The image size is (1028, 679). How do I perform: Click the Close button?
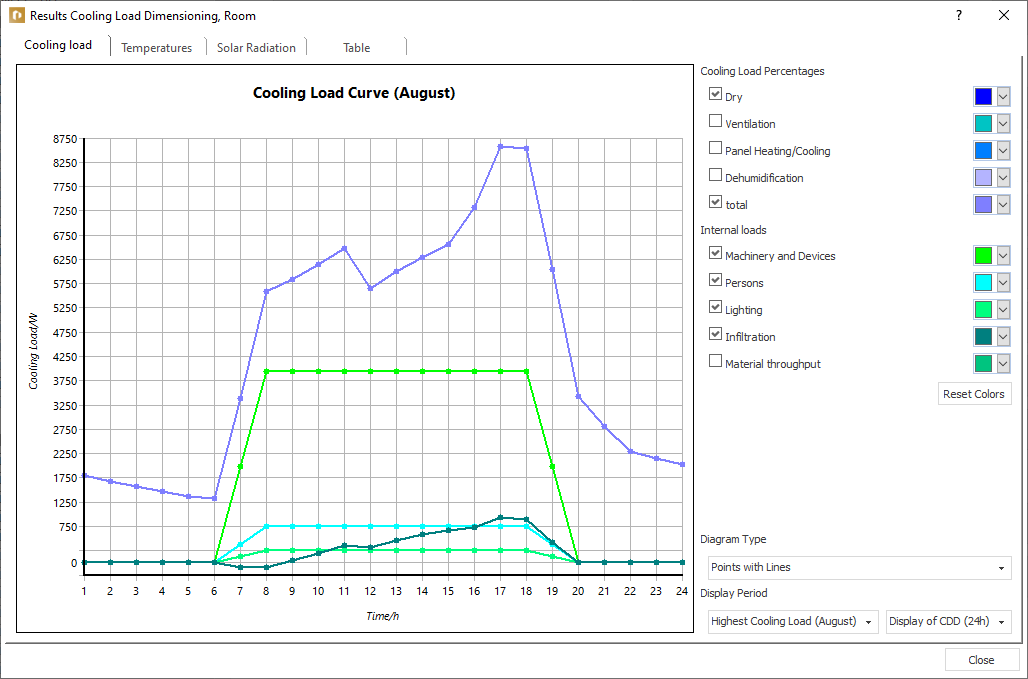981,660
